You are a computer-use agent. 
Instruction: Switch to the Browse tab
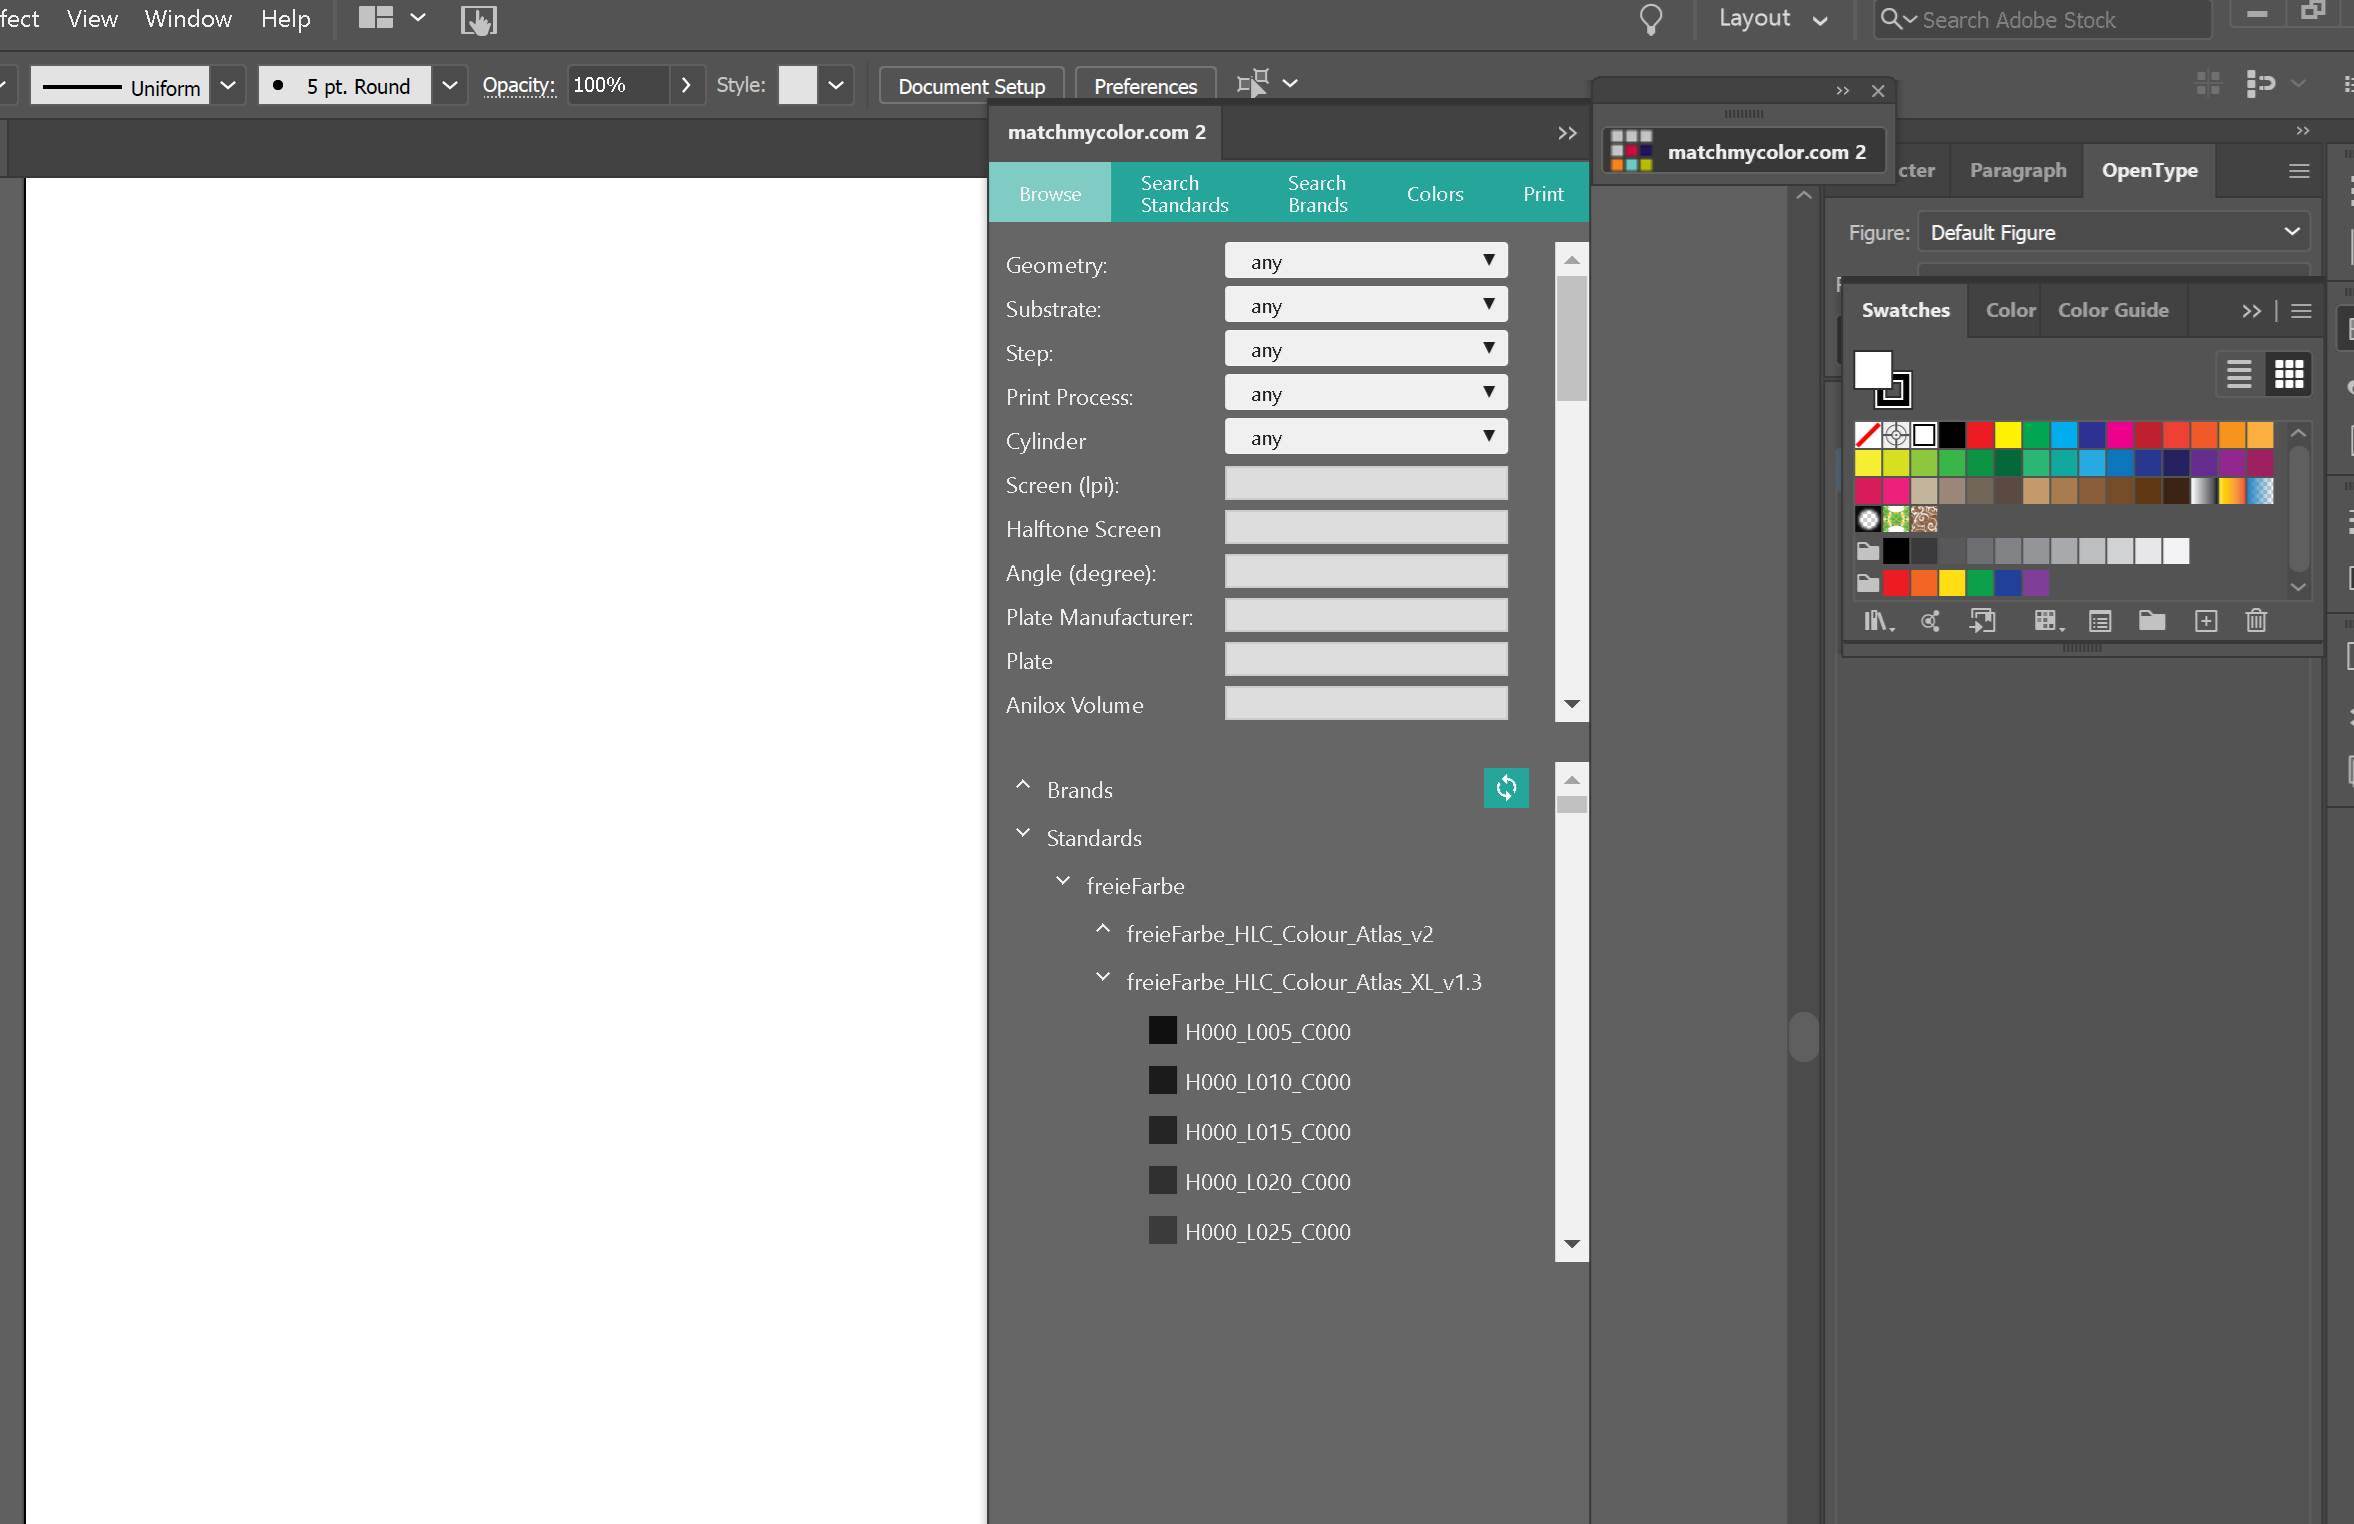coord(1050,193)
